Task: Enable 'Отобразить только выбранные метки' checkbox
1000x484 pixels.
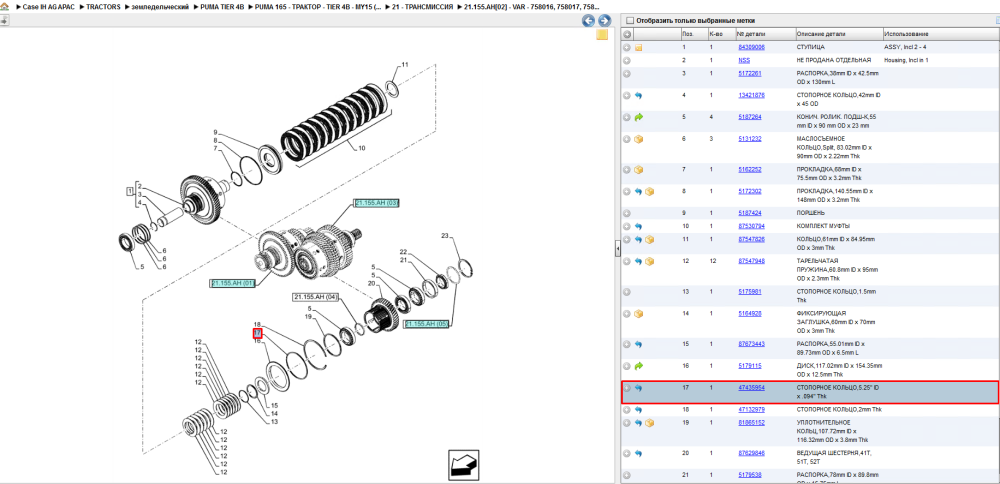Action: click(x=630, y=20)
